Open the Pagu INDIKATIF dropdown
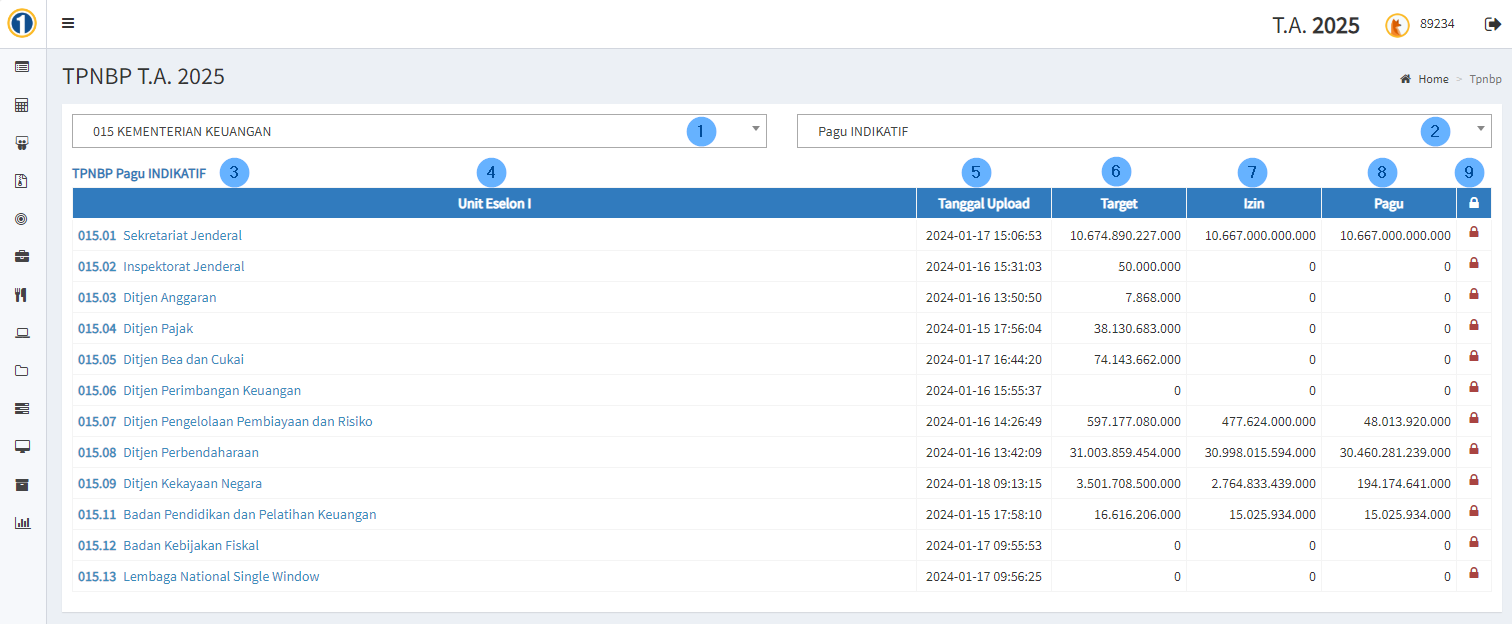 tap(1143, 131)
